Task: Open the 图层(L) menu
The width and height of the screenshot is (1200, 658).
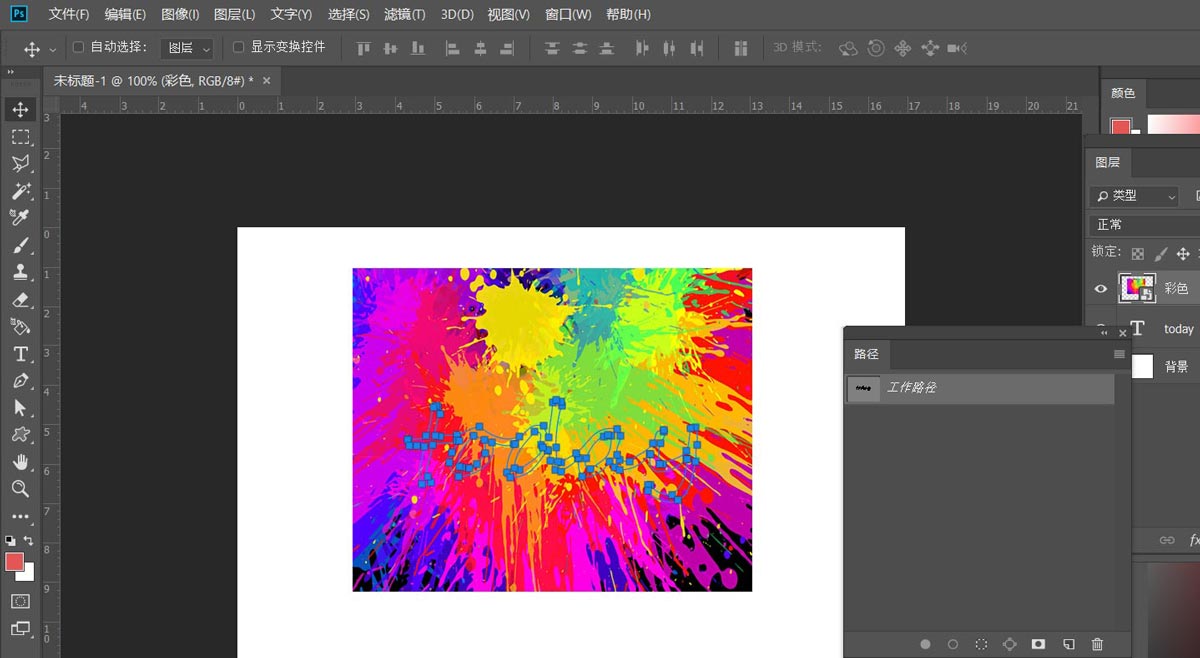Action: [x=234, y=15]
